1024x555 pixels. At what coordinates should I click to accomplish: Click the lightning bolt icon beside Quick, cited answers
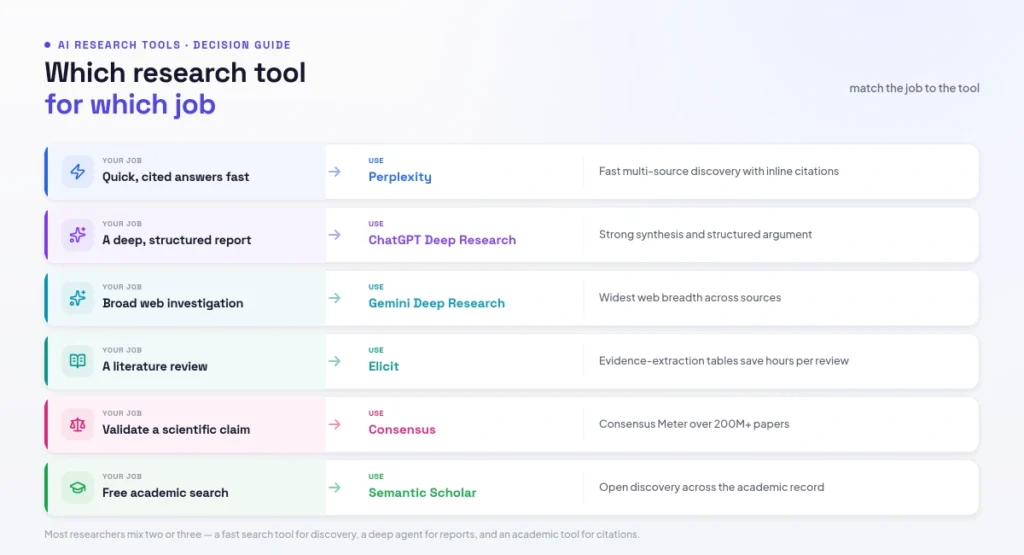click(78, 172)
